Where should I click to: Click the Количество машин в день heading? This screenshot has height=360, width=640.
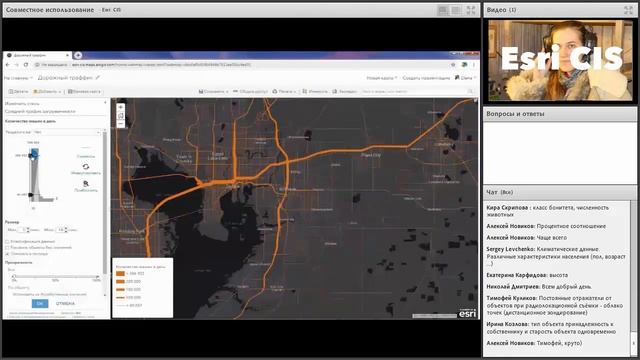(x=30, y=121)
